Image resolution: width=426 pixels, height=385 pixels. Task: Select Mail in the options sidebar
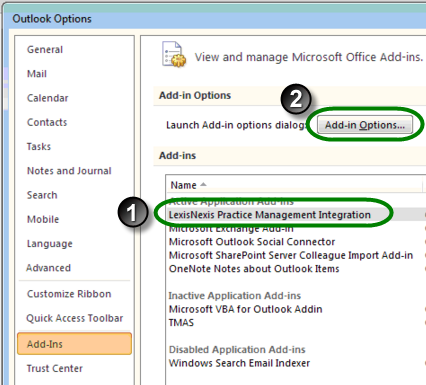click(37, 74)
